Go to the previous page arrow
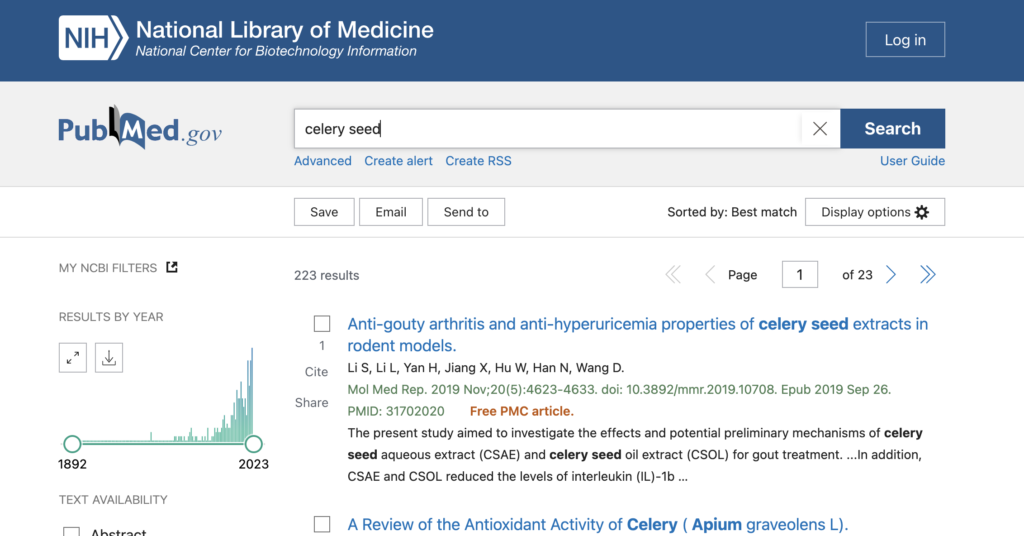Viewport: 1024px width, 536px height. (710, 275)
